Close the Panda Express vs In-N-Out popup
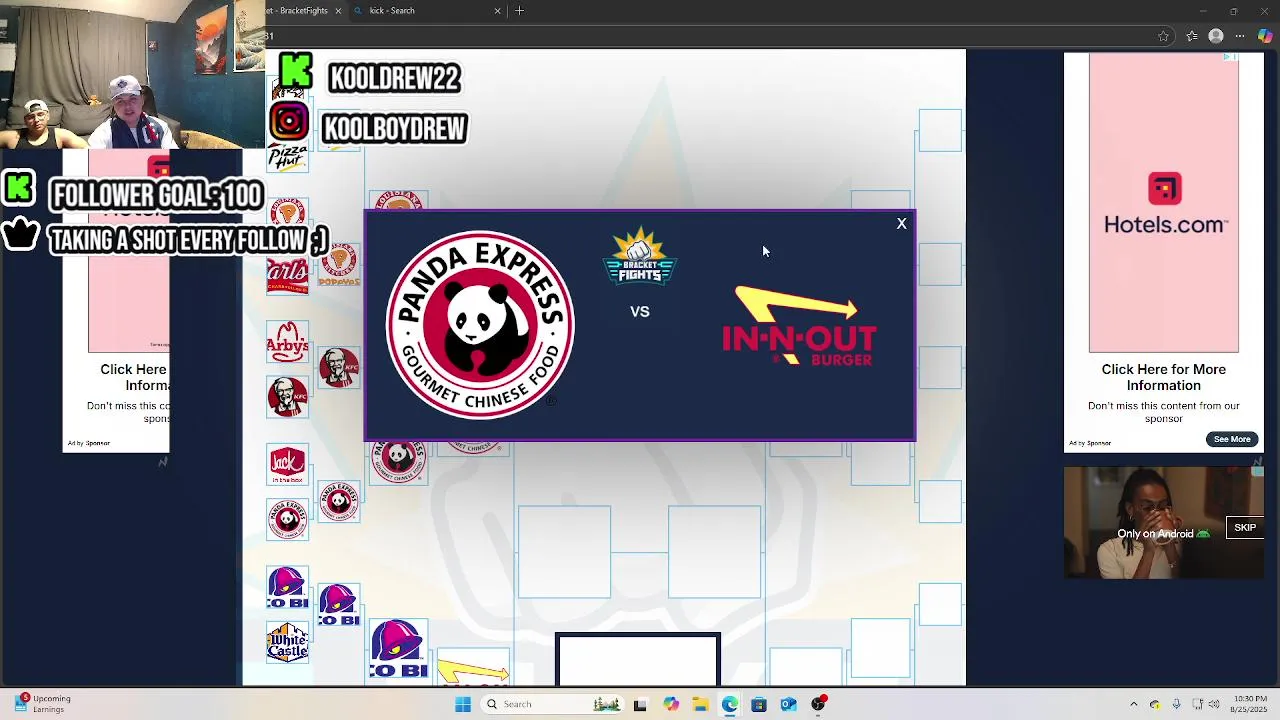1280x720 pixels. 901,224
